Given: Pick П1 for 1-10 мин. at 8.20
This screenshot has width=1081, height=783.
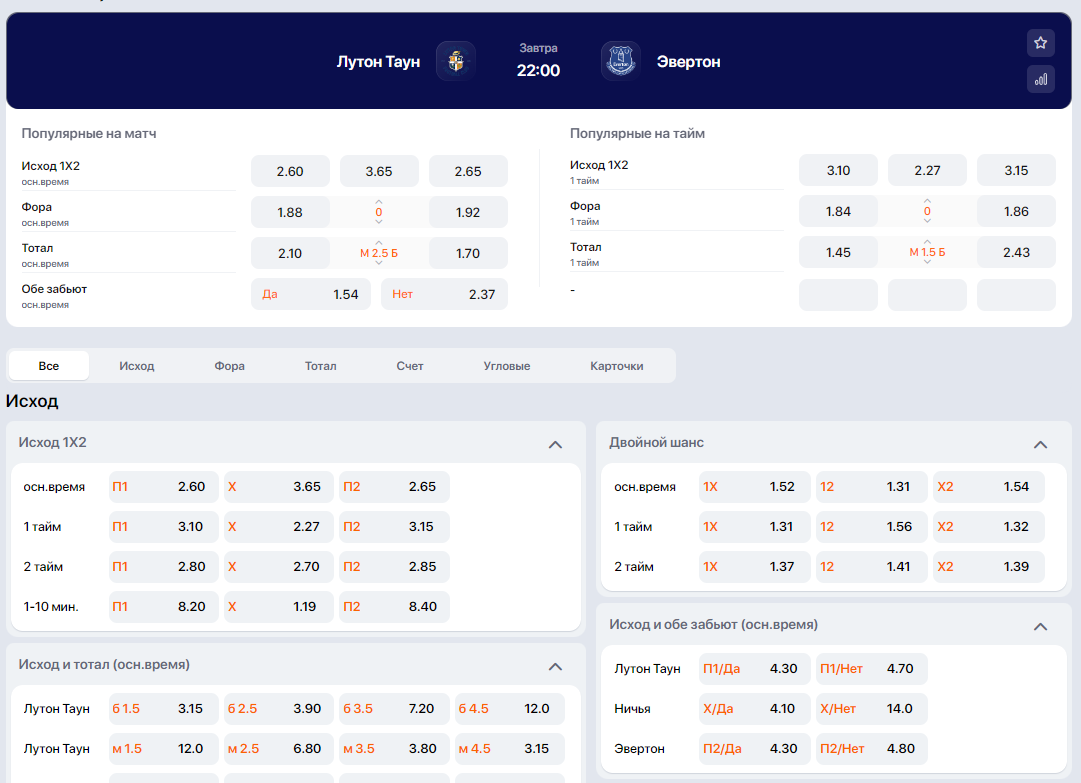Looking at the screenshot, I should tap(163, 607).
